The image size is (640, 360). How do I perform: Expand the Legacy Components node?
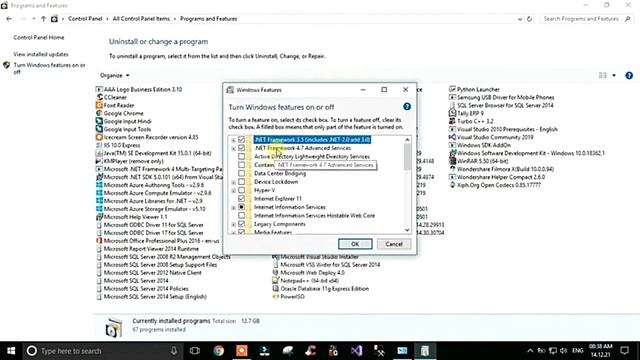pos(233,224)
